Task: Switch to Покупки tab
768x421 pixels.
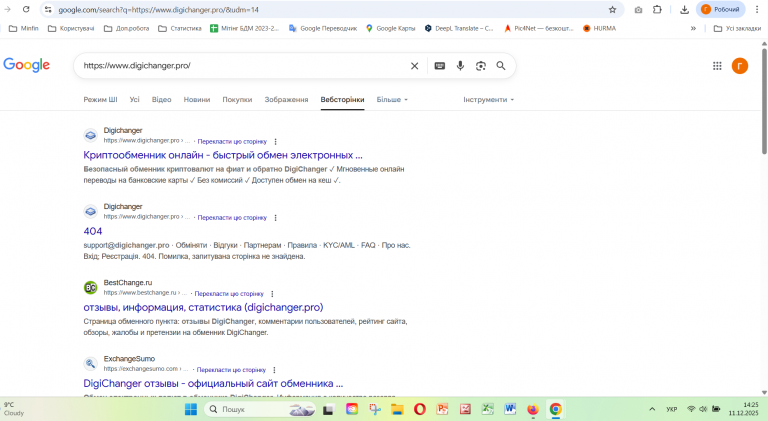Action: [237, 99]
